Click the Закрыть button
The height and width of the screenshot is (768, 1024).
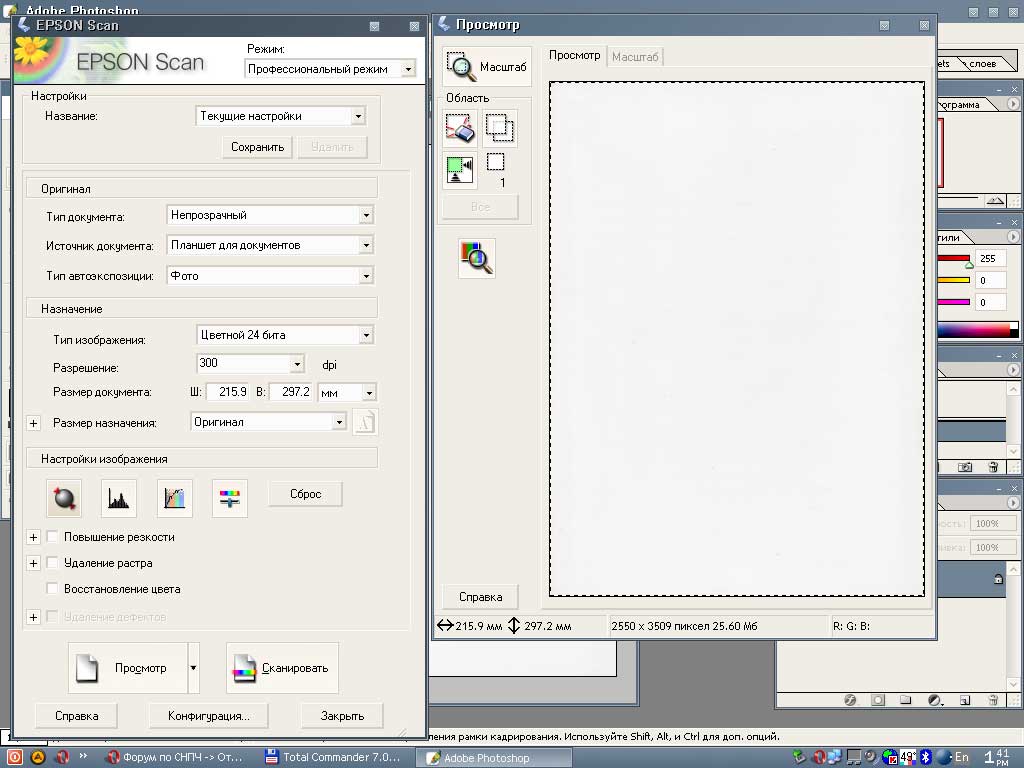coord(342,716)
